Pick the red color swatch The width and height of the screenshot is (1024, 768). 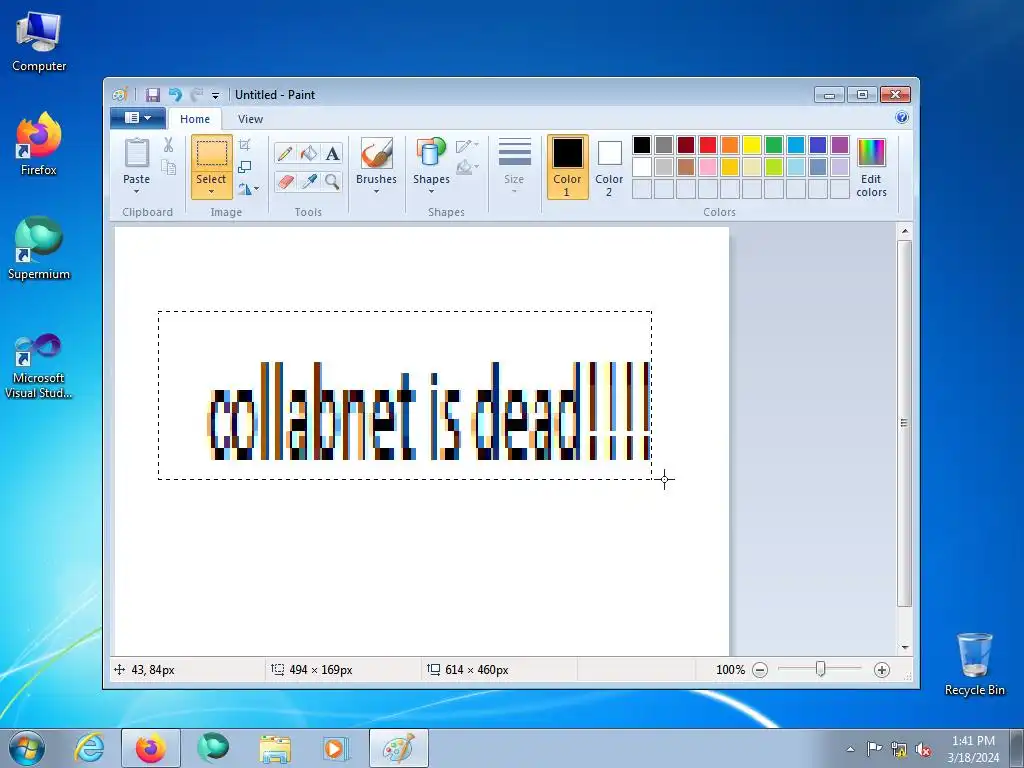[708, 145]
